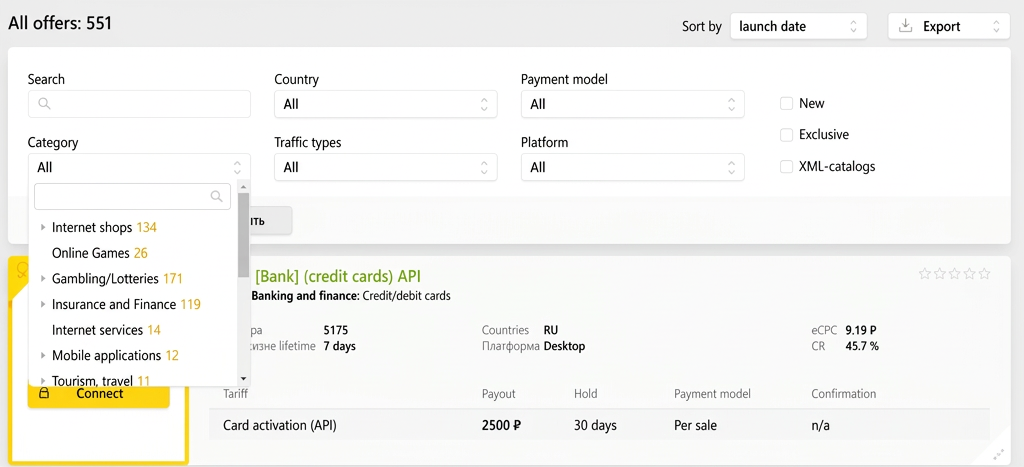
Task: Select Insurance and Finance category
Action: coord(126,304)
